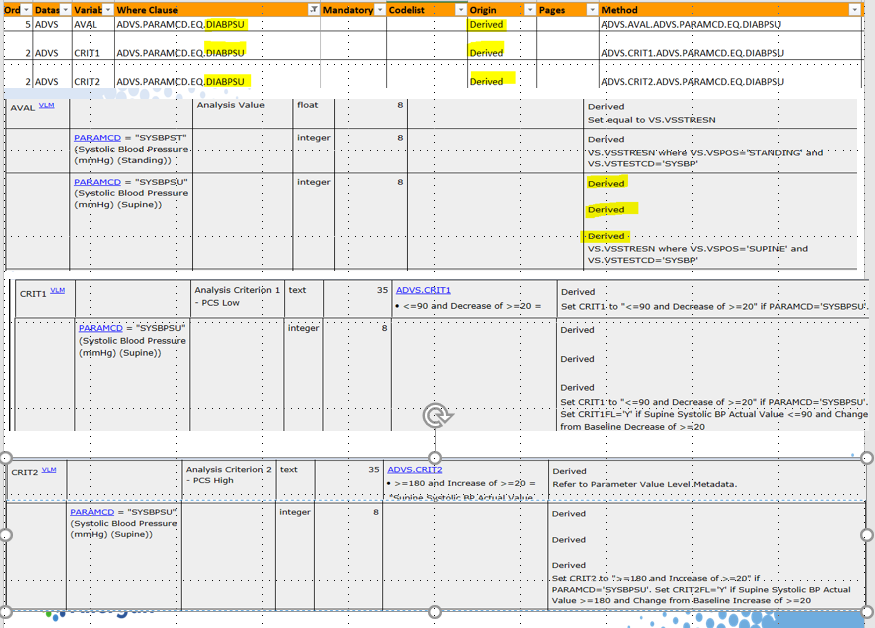Select the top-left corner handle of CRIT2 picture

[x=5, y=458]
